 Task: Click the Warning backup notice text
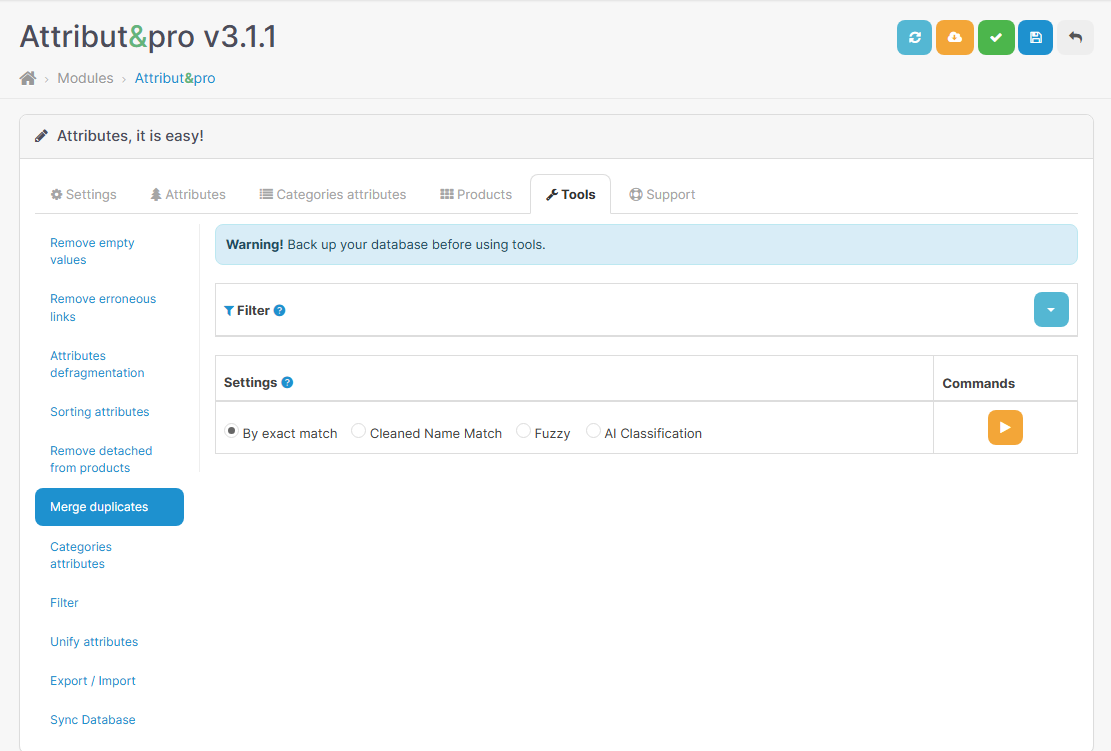(x=386, y=244)
